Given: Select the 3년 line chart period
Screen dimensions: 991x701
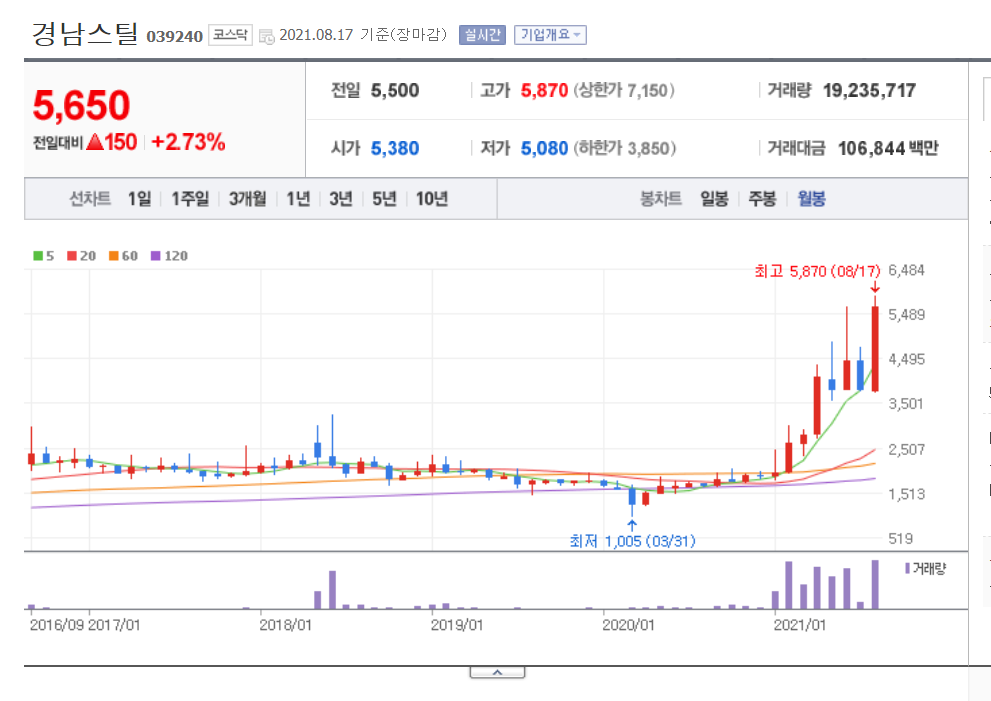Looking at the screenshot, I should tap(341, 199).
